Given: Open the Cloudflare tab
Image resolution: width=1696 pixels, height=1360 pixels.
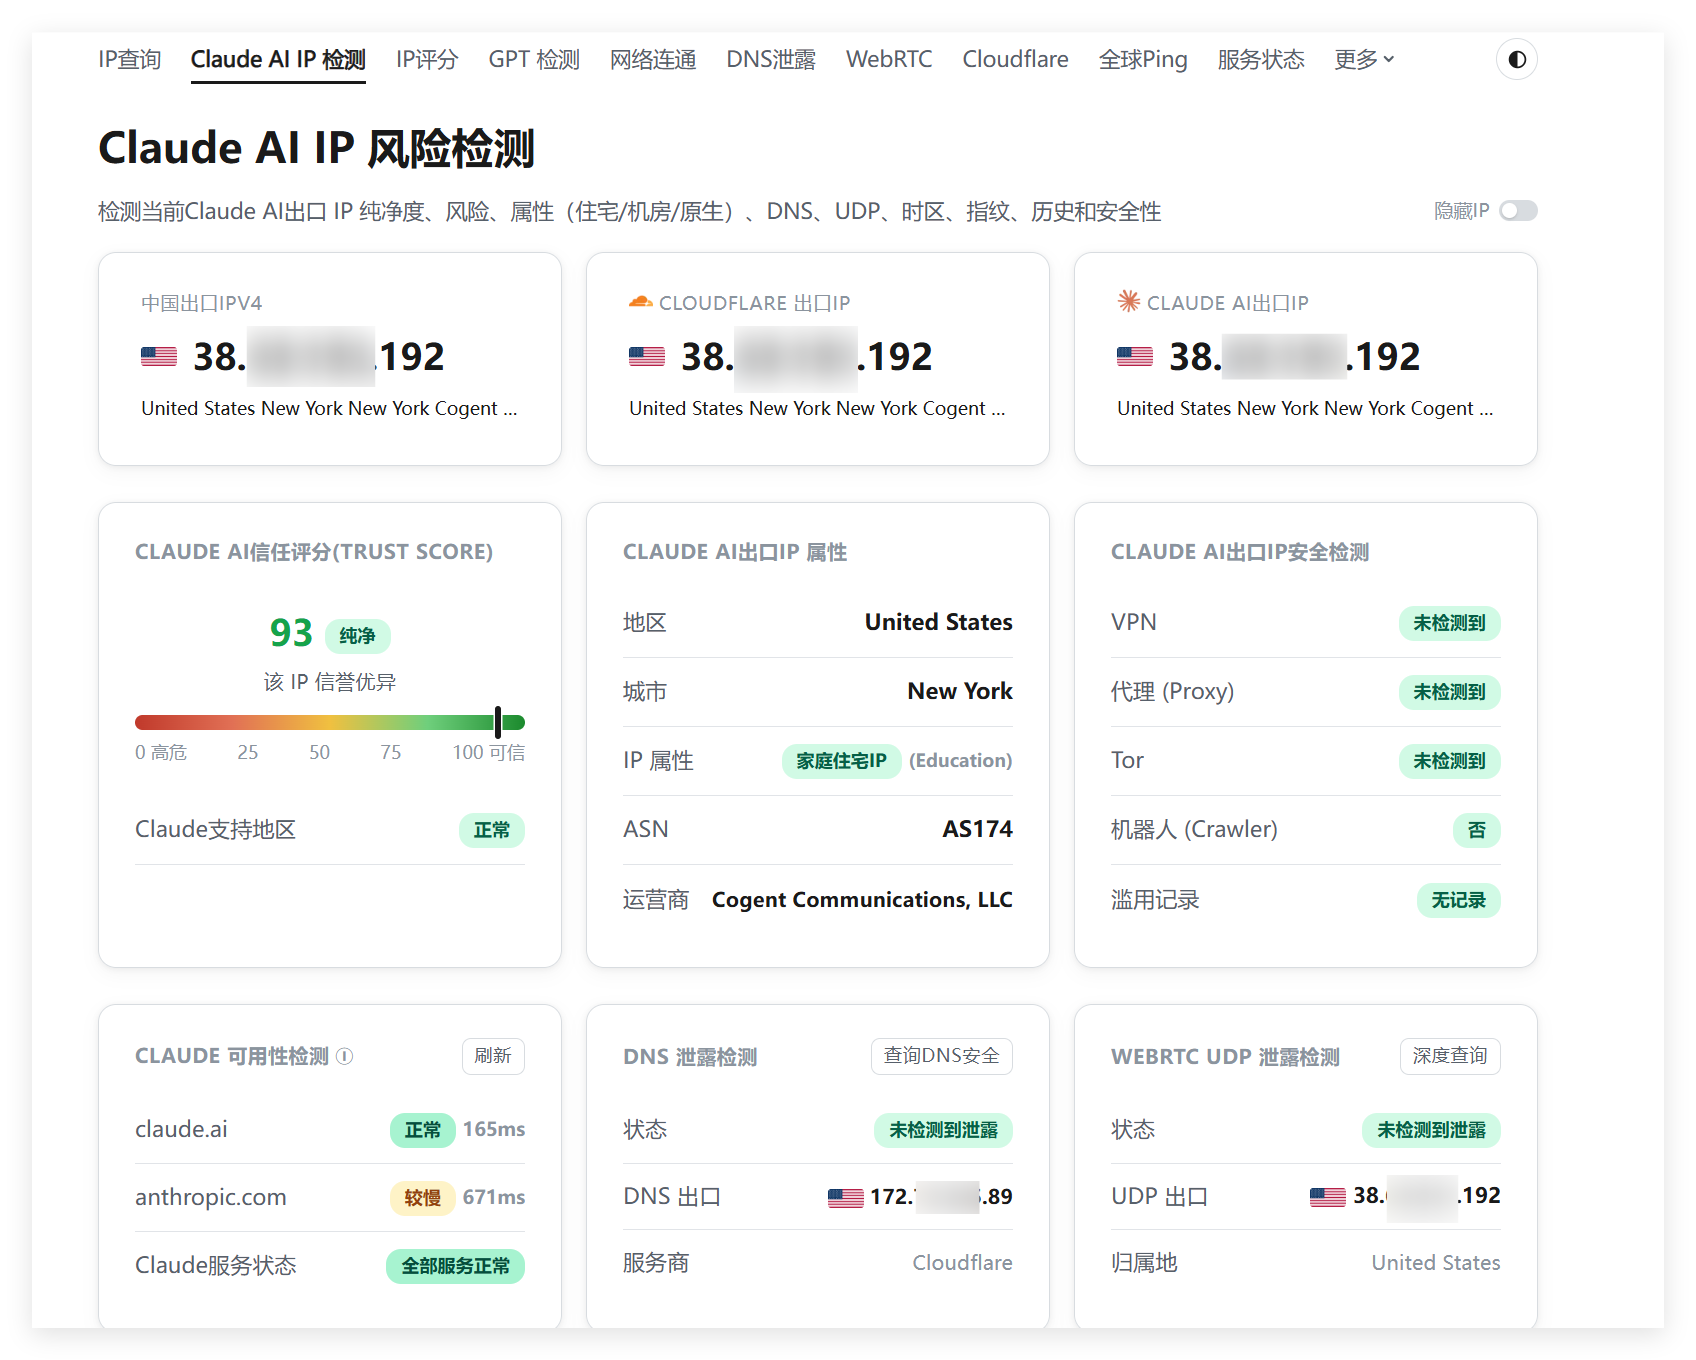Looking at the screenshot, I should tap(1015, 60).
